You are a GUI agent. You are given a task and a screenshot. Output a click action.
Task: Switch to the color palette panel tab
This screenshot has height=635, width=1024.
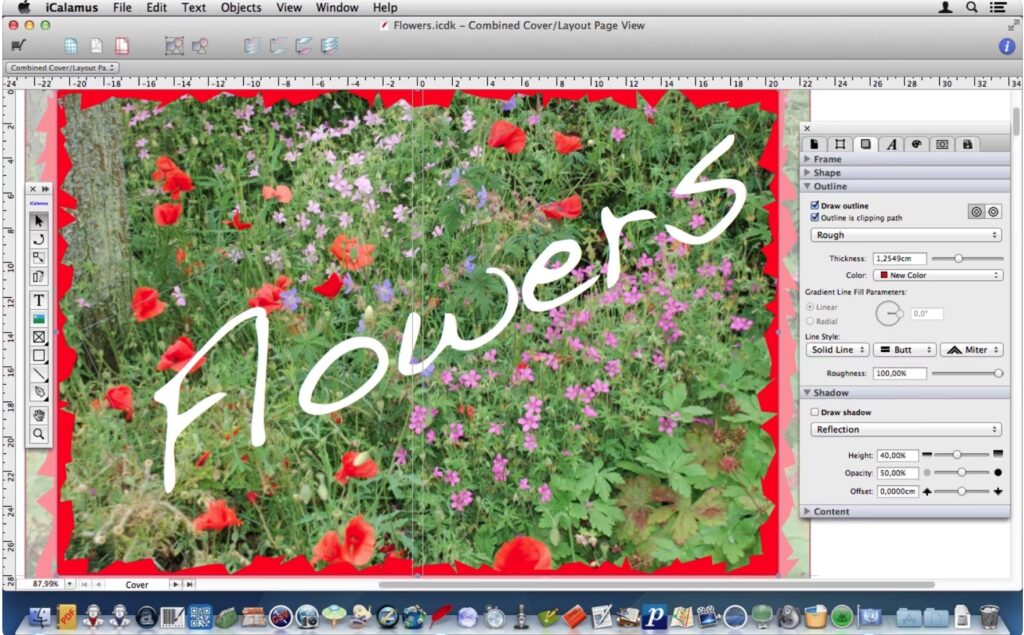click(916, 144)
